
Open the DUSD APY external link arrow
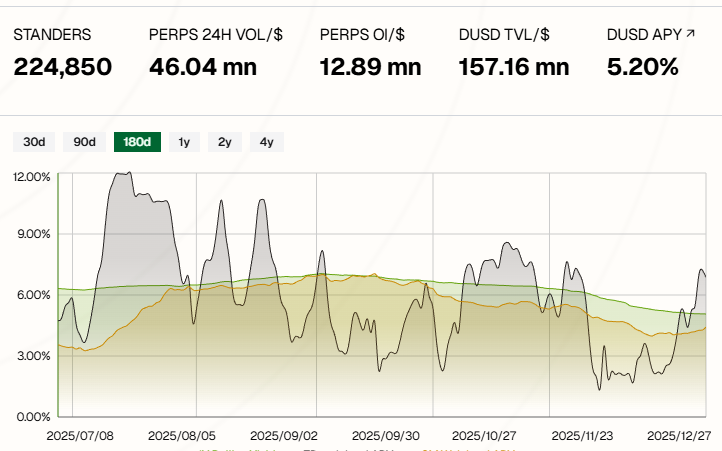(690, 33)
